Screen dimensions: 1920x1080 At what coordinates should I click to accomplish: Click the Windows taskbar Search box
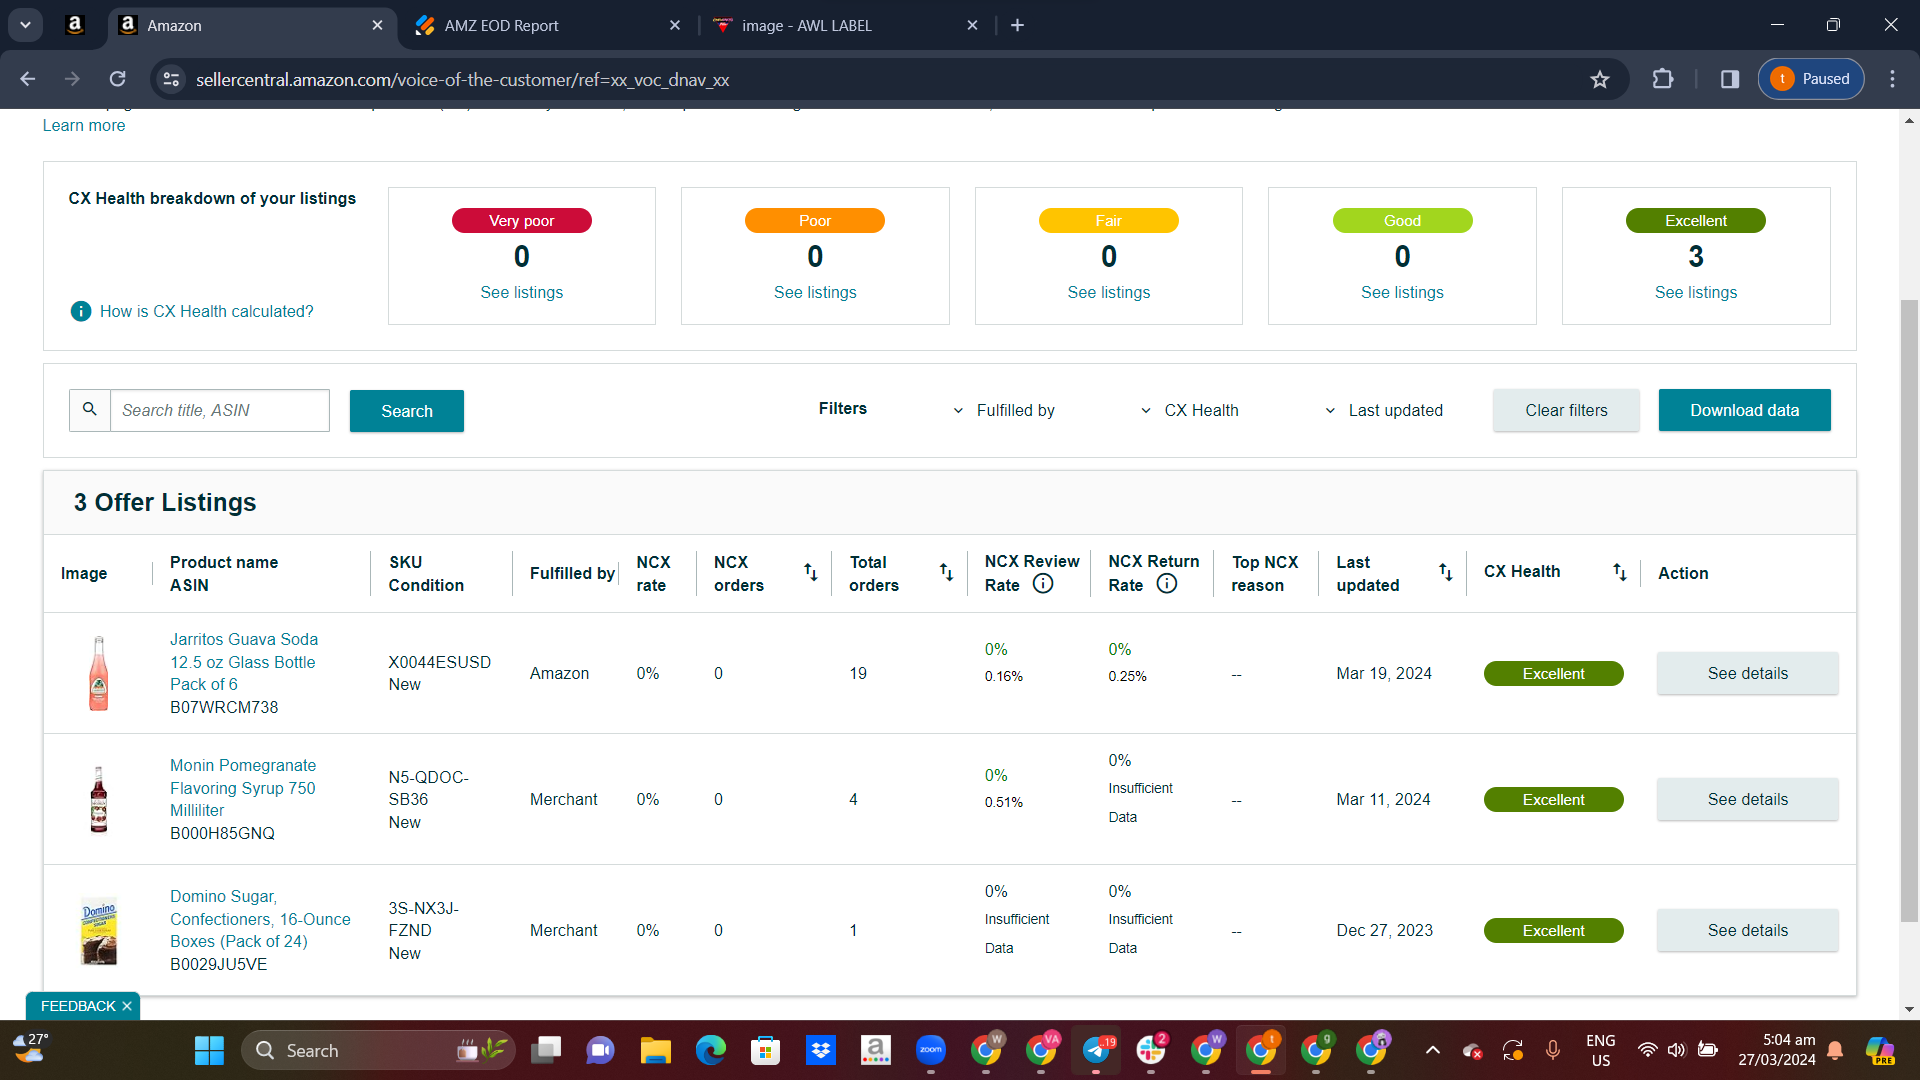coord(378,1050)
